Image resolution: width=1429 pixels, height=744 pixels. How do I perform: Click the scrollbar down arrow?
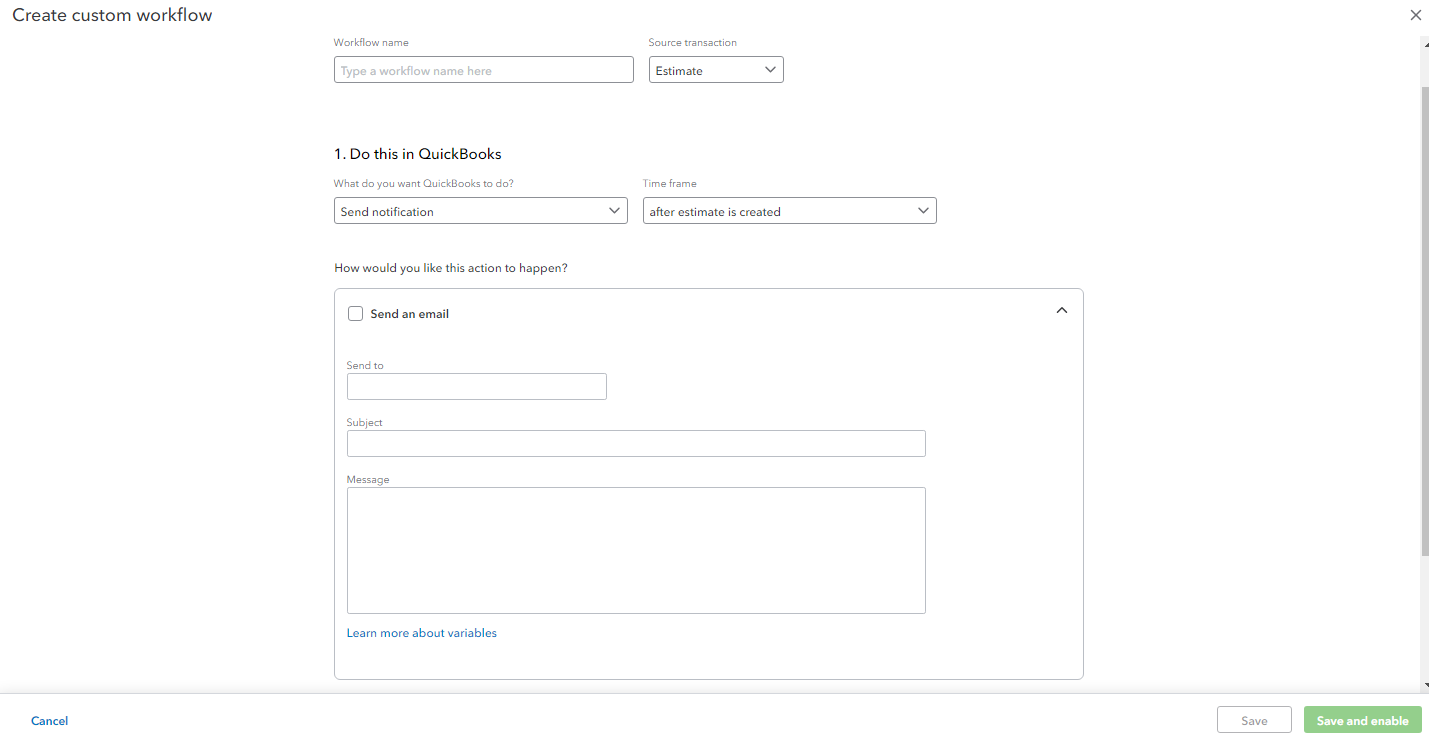pos(1424,685)
